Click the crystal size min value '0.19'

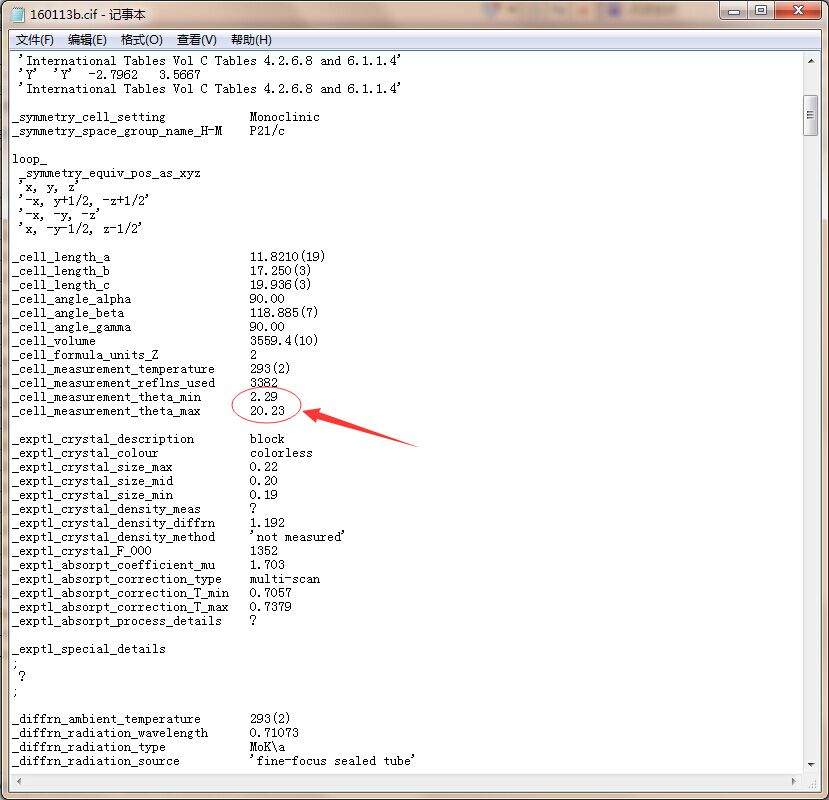(x=264, y=495)
